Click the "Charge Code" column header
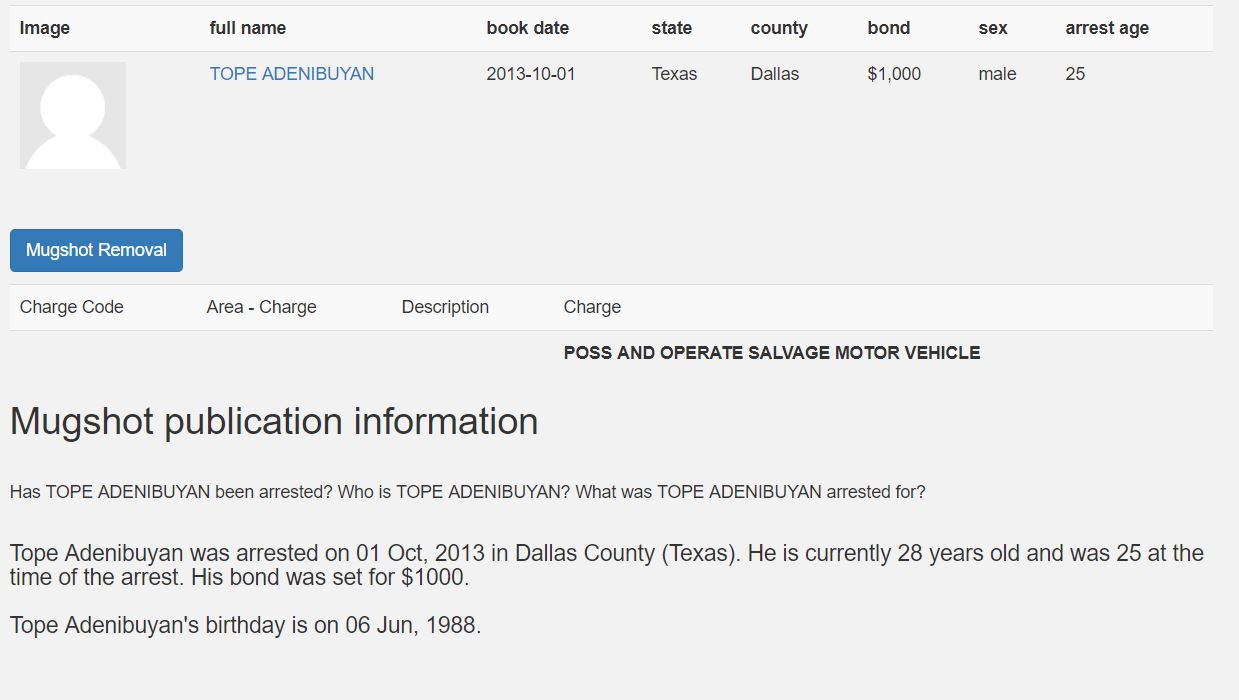 click(x=72, y=307)
